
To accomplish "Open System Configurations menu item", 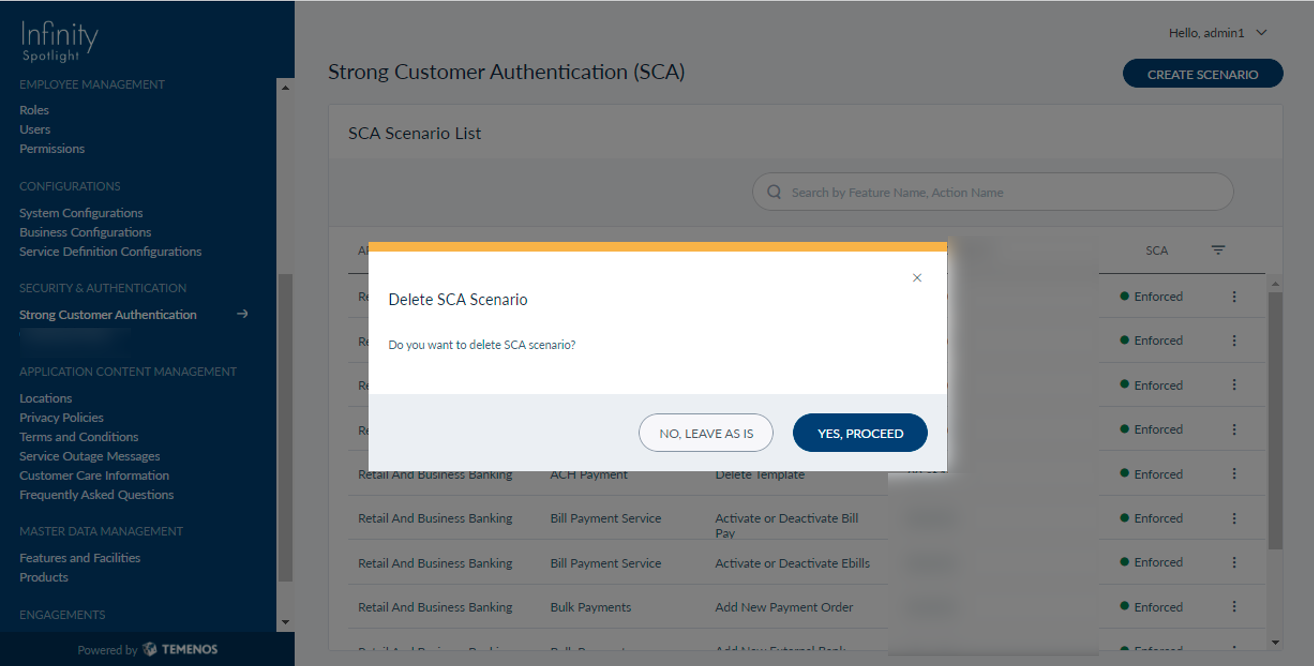I will [x=81, y=213].
